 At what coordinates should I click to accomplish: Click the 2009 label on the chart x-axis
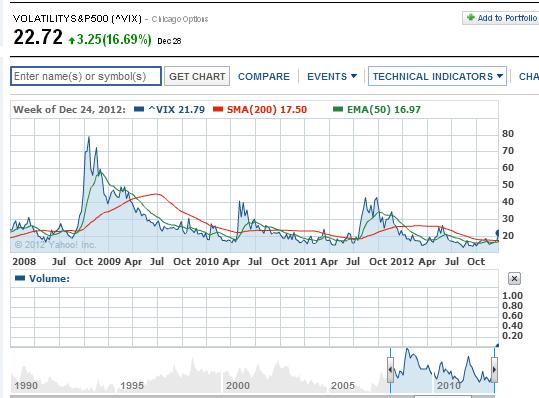click(109, 262)
